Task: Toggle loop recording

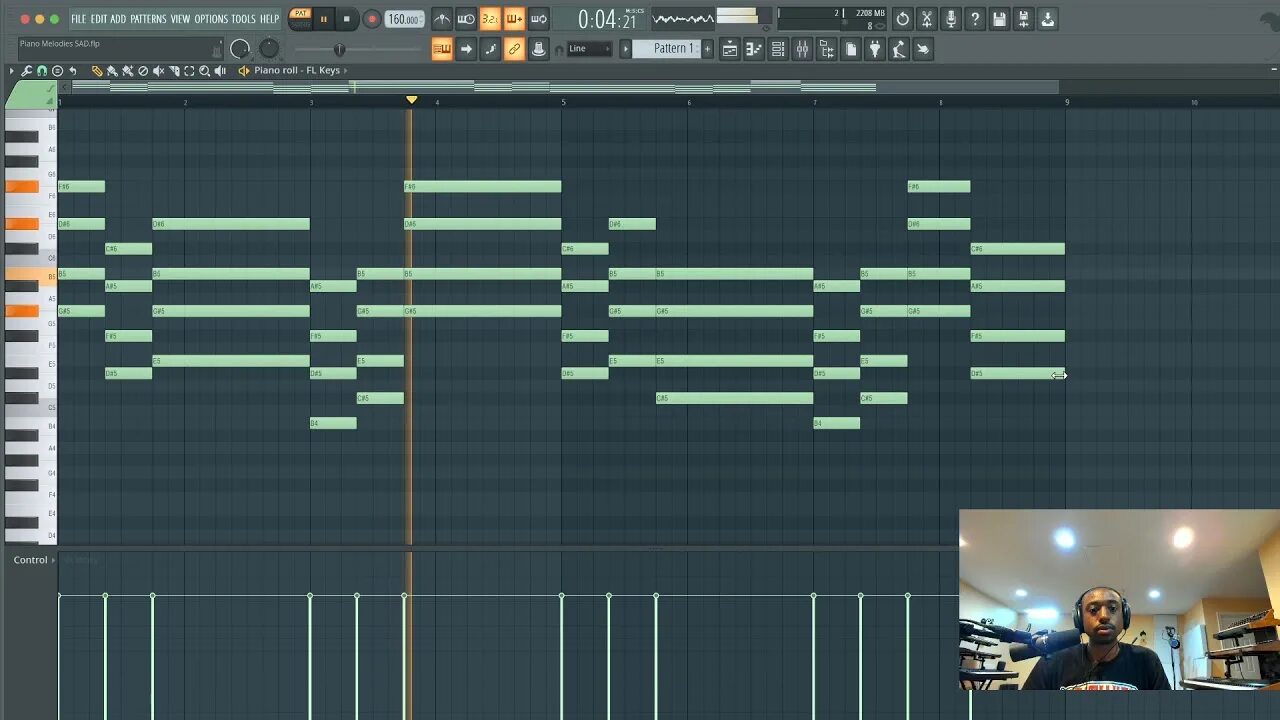Action: [x=538, y=19]
